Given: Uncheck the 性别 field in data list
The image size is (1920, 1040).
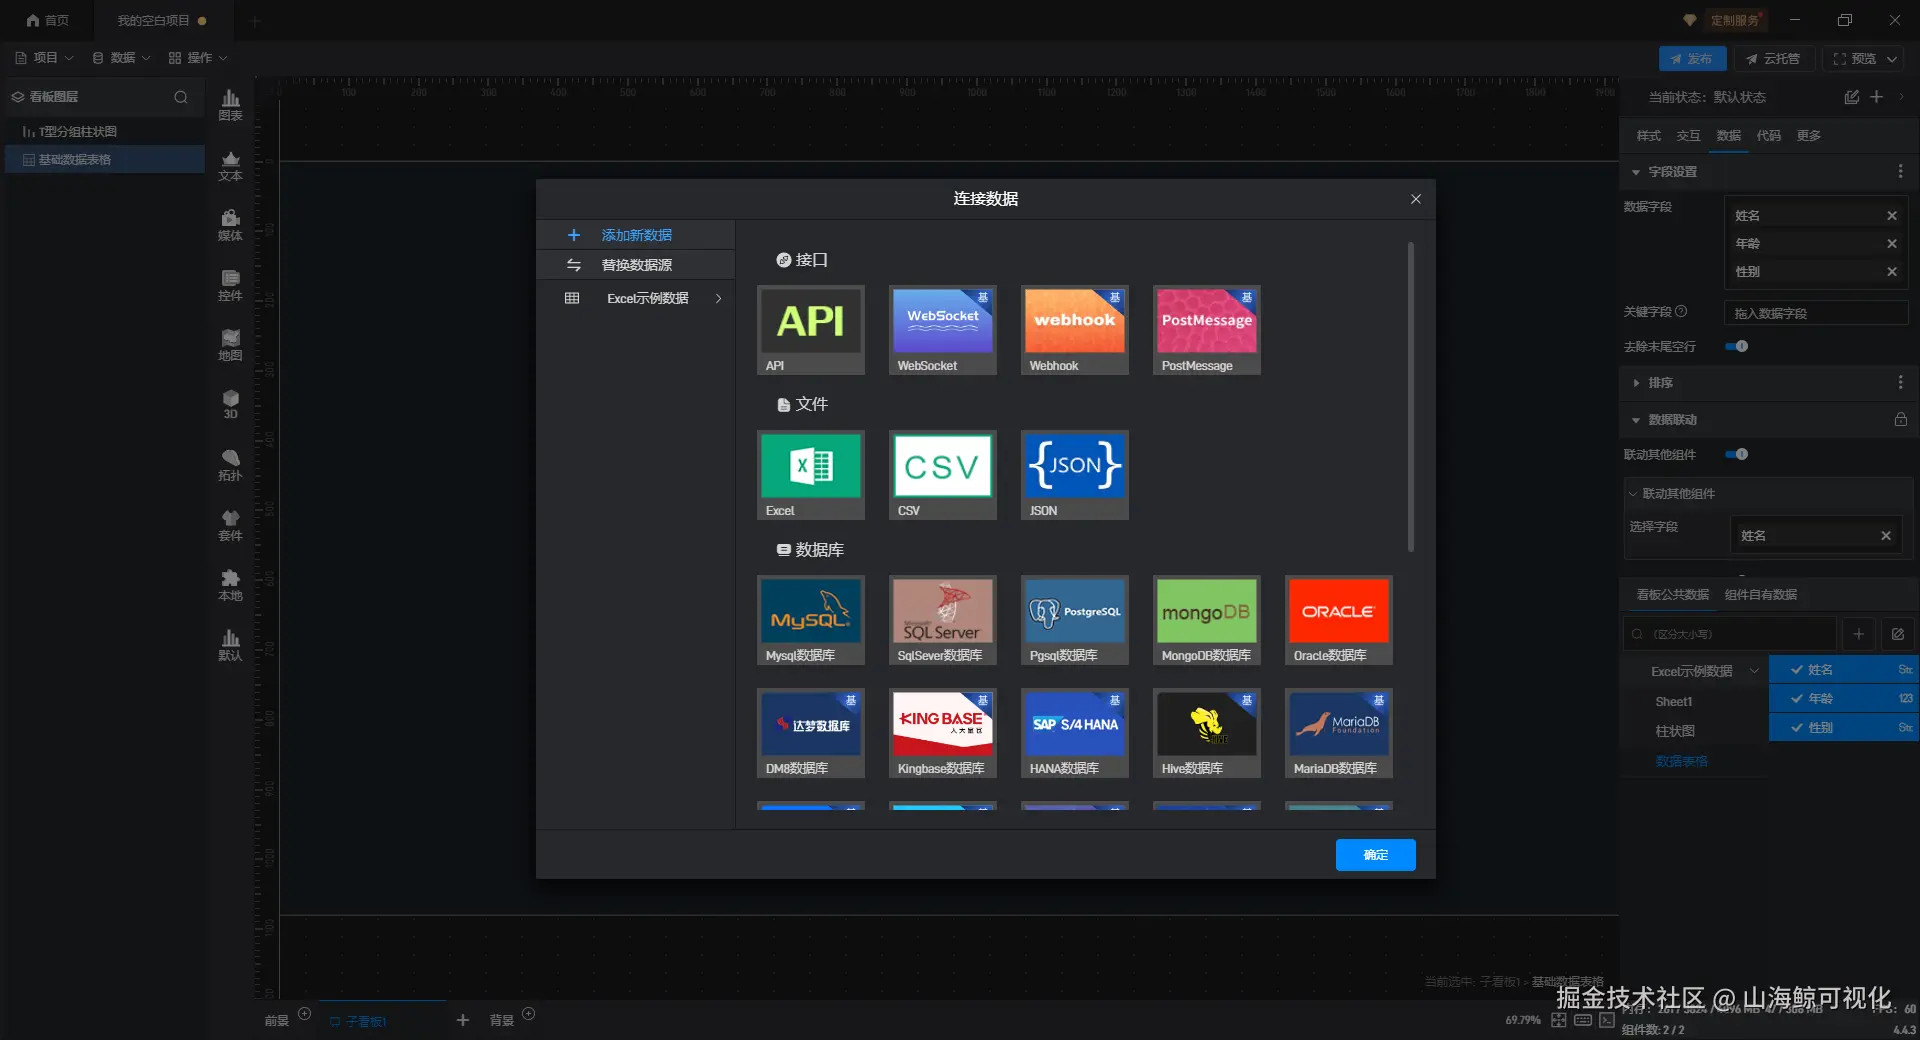Looking at the screenshot, I should (x=1797, y=728).
